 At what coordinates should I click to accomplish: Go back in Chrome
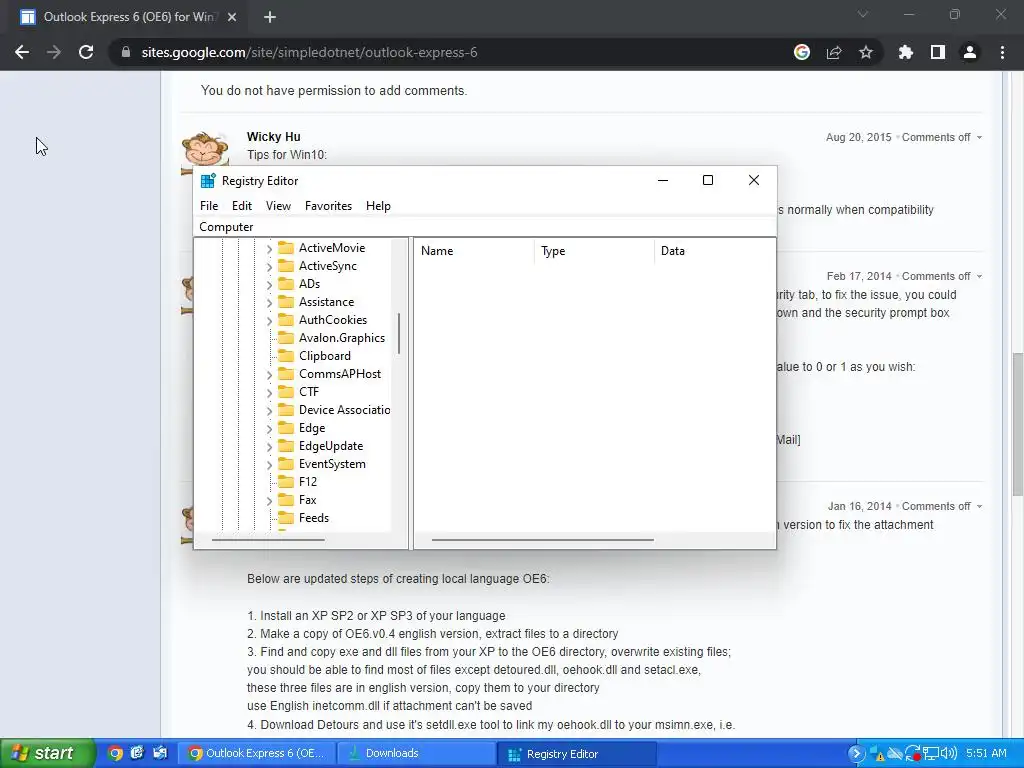[x=22, y=52]
